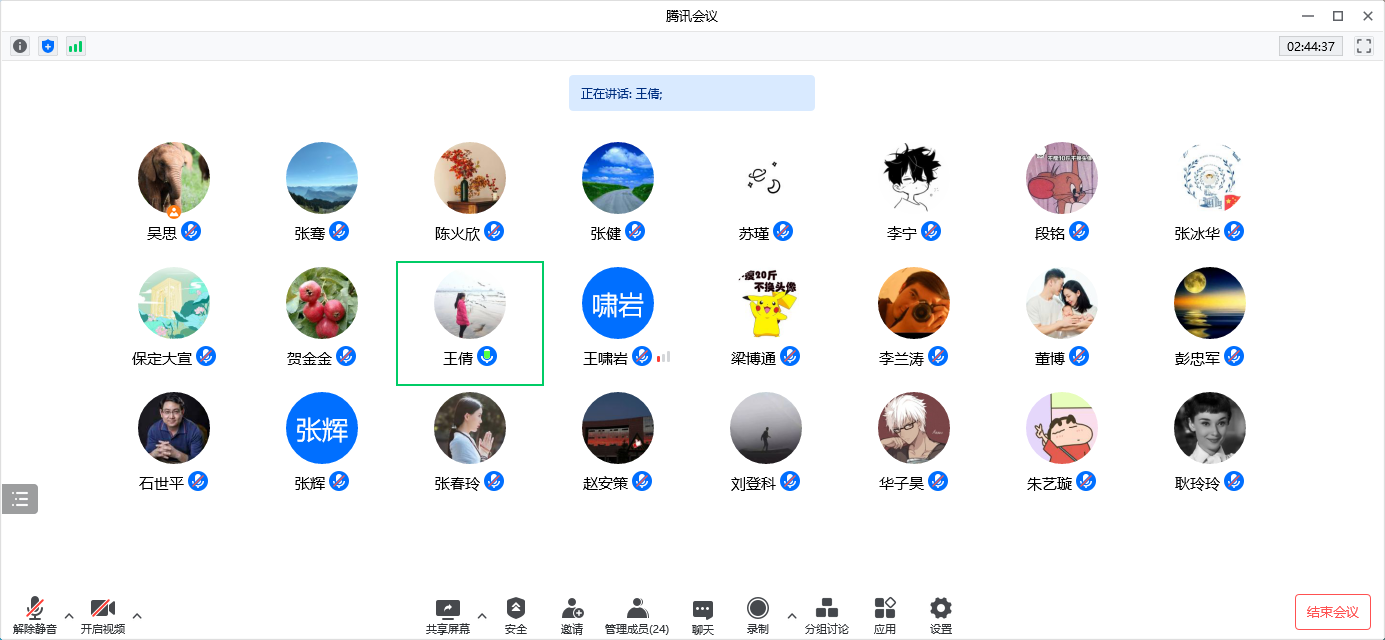Expand share screen options arrow
The image size is (1385, 640).
click(x=482, y=615)
